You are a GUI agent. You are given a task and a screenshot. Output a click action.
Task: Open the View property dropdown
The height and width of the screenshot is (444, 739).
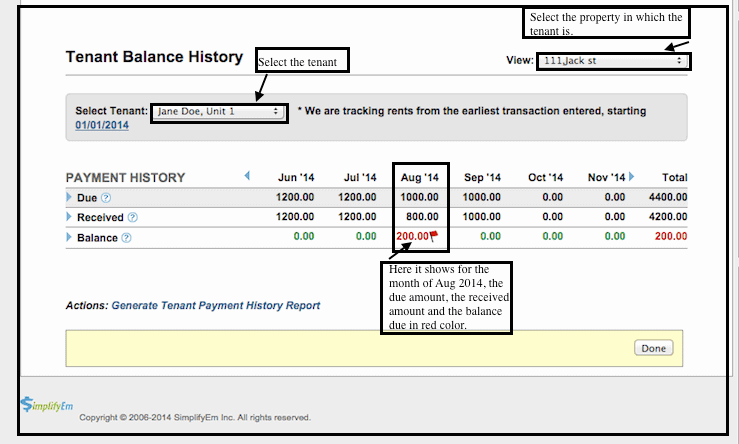click(613, 61)
